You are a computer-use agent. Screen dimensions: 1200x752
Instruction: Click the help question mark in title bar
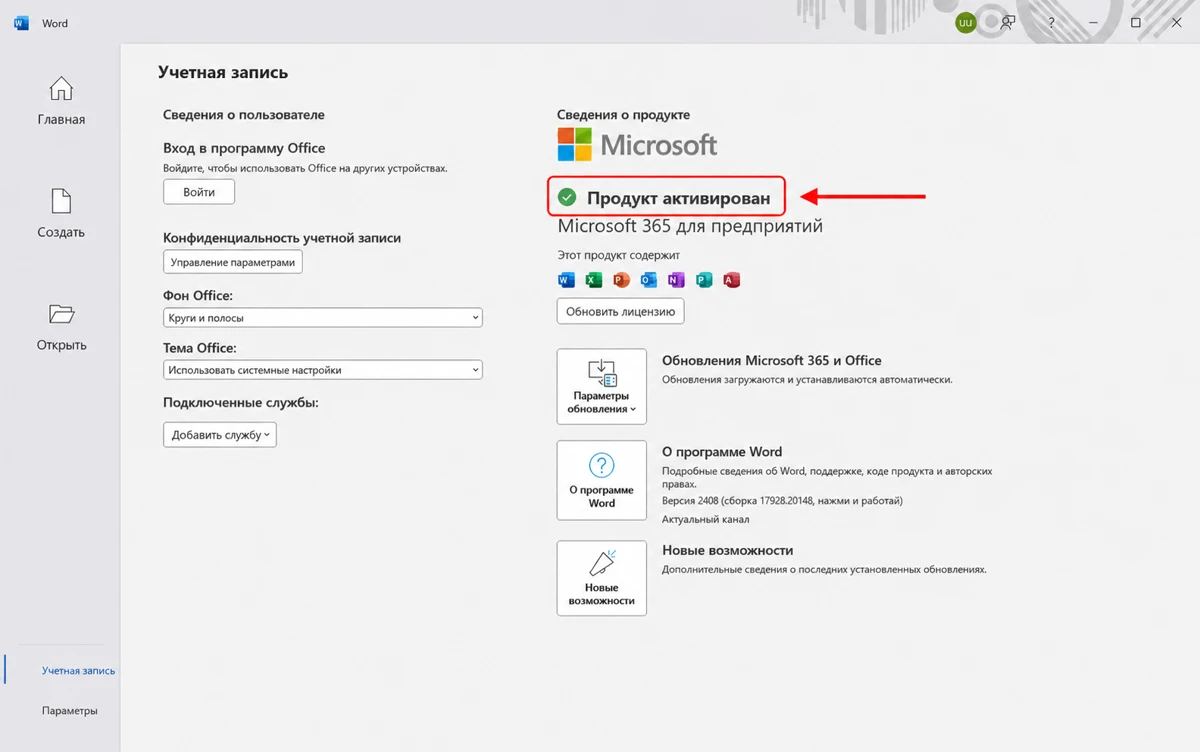click(1051, 22)
